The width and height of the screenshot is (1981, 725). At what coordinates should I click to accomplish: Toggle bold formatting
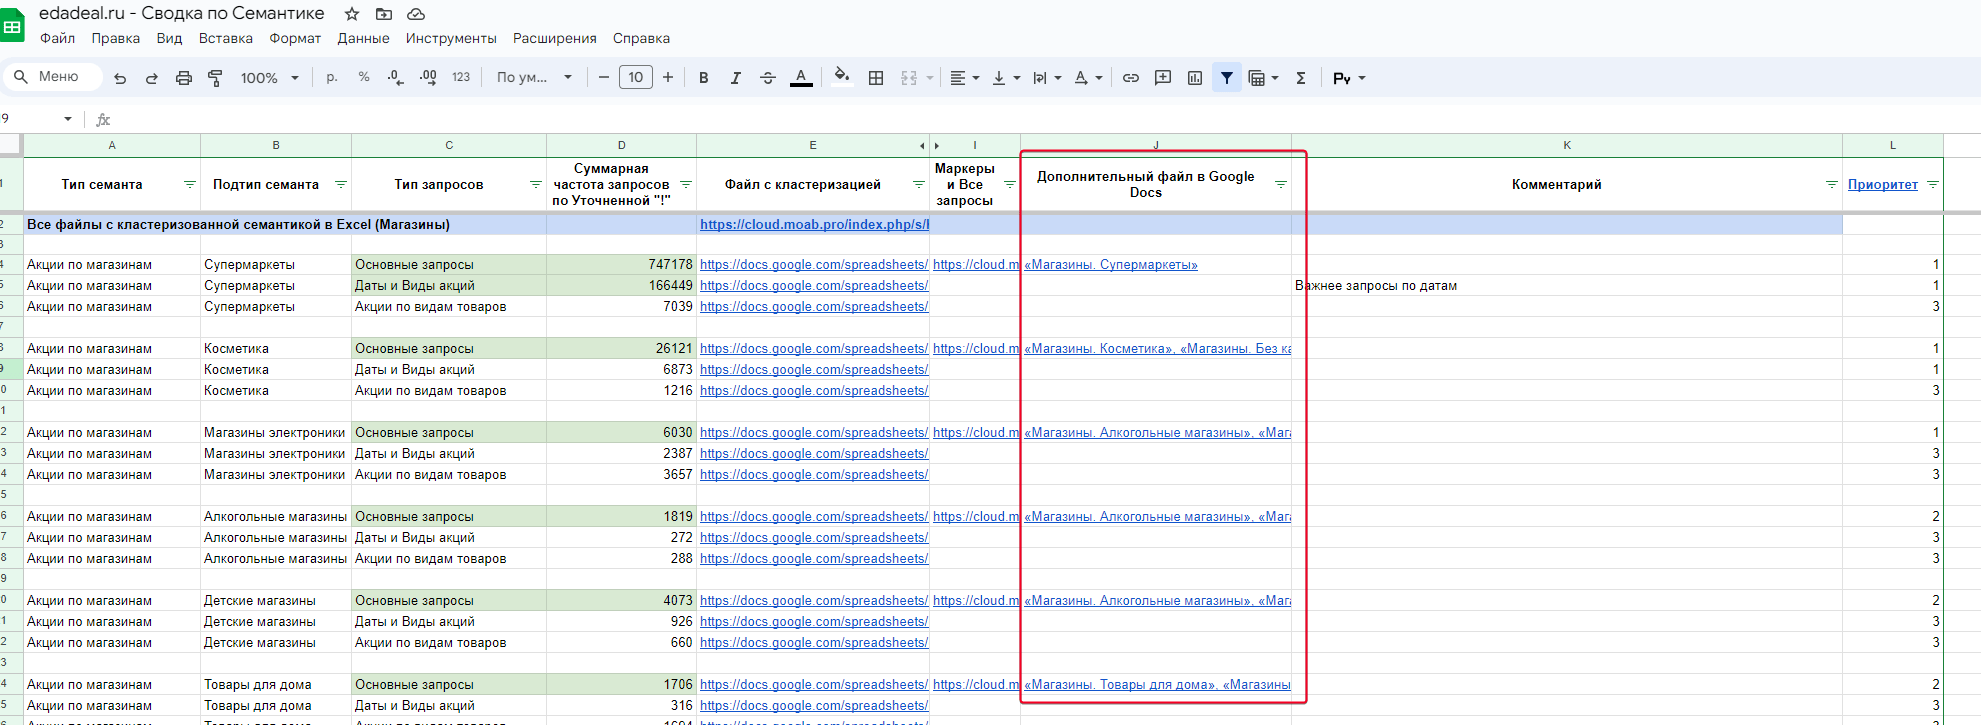pos(703,78)
